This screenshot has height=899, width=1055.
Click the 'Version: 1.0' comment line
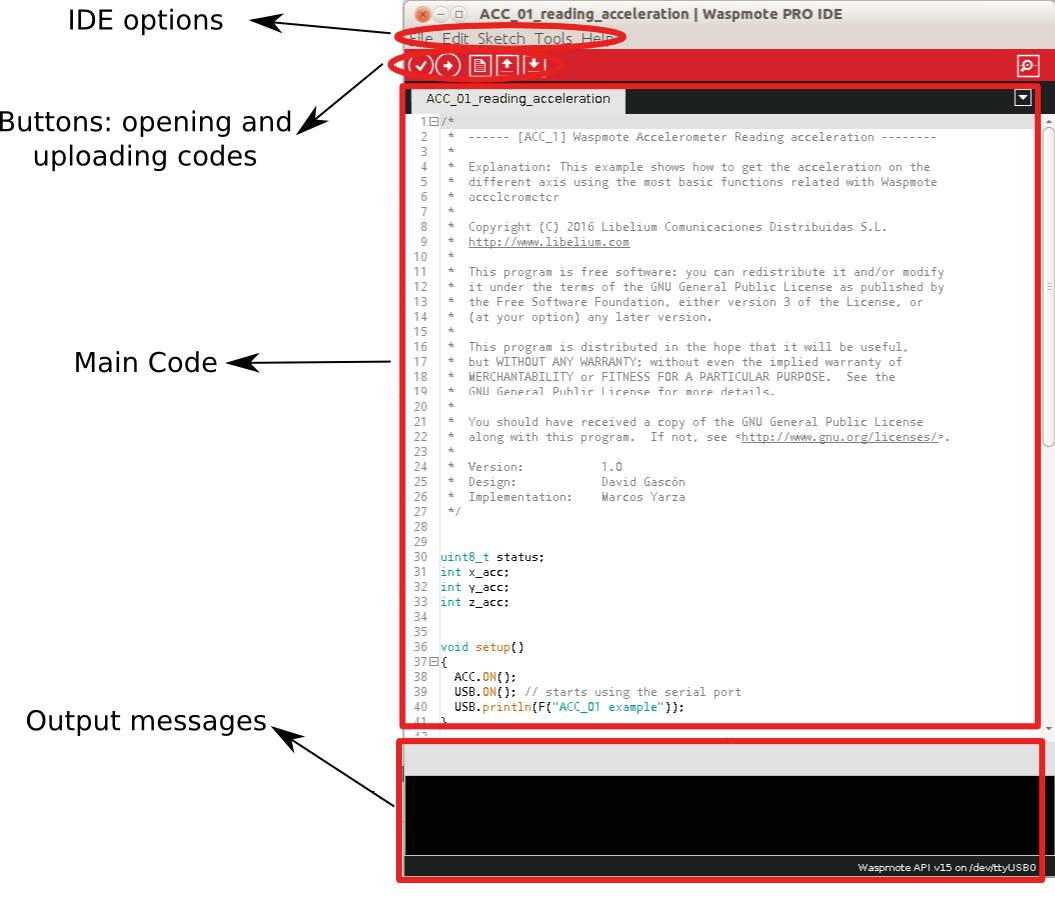pos(545,467)
